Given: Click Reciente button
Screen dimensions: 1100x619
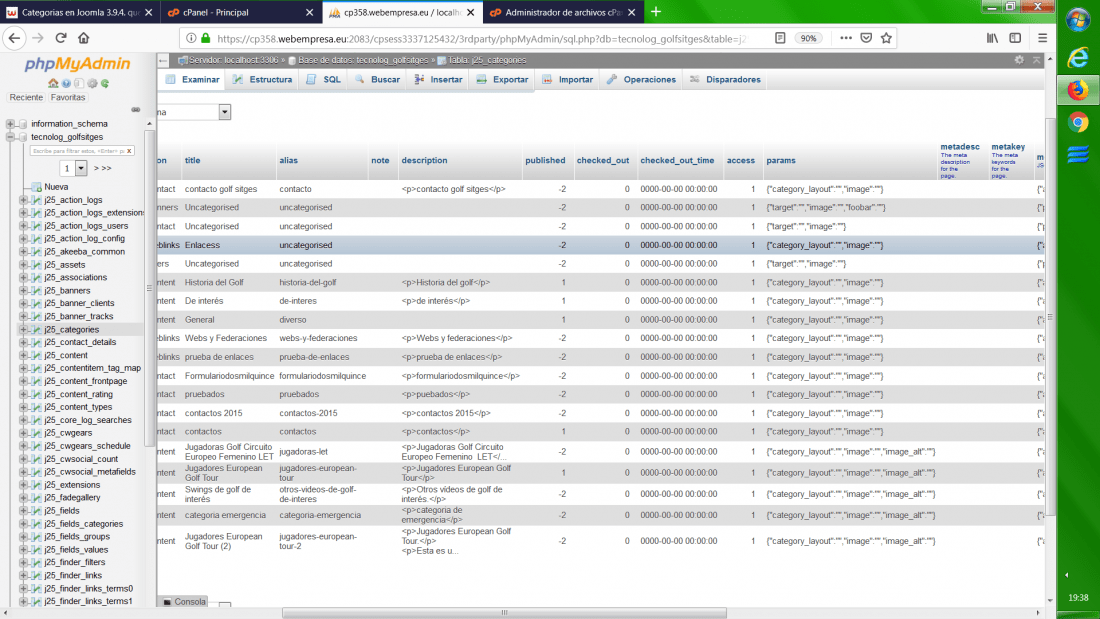Looking at the screenshot, I should click(x=26, y=98).
